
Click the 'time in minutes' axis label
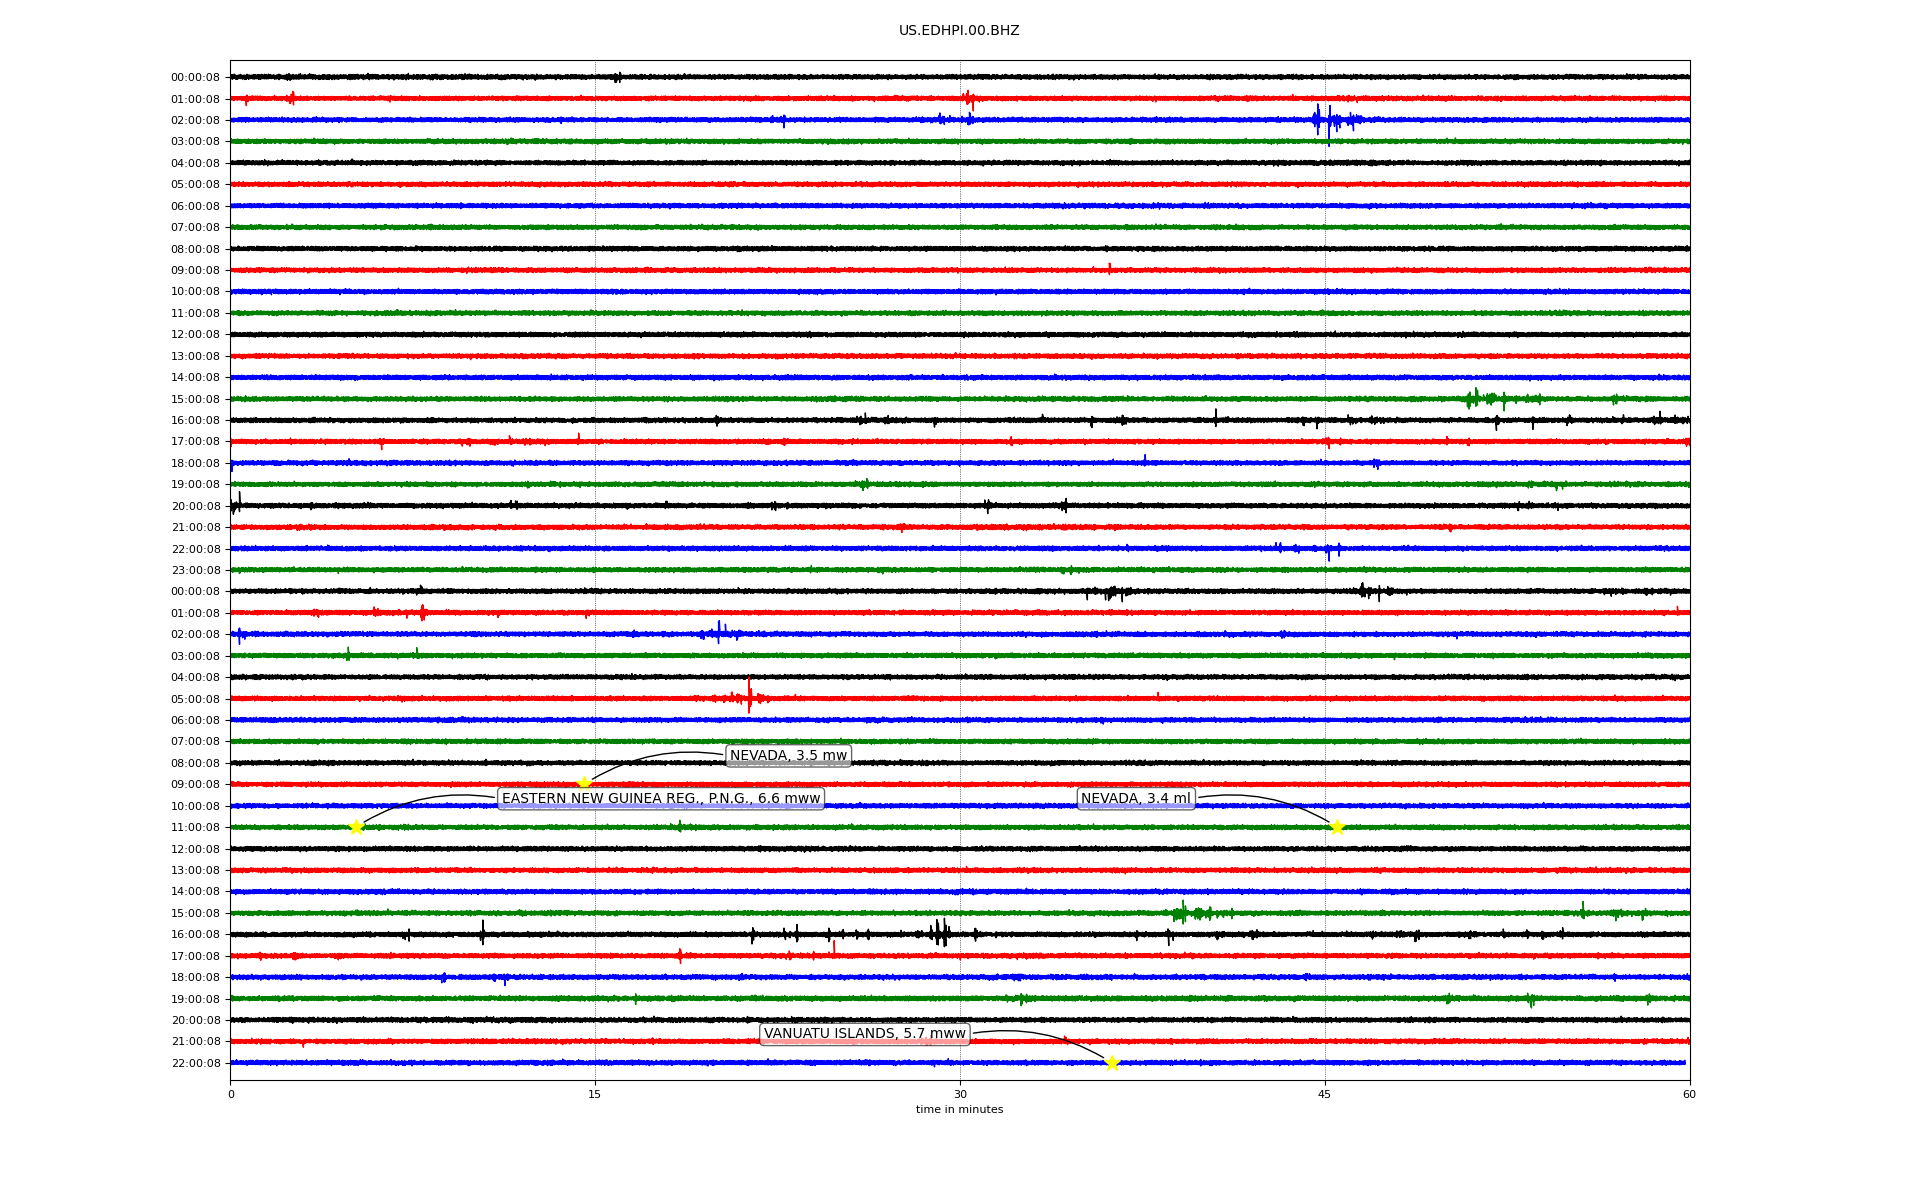(959, 1110)
